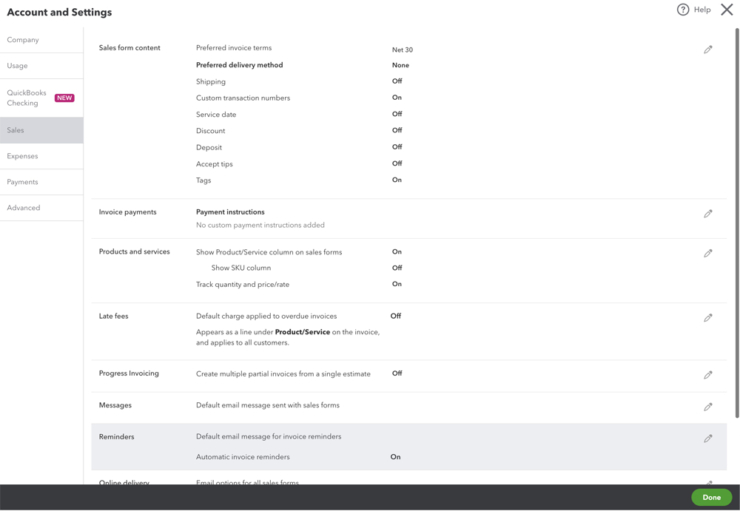The image size is (740, 511).
Task: Select the Expenses settings tab
Action: (x=23, y=156)
